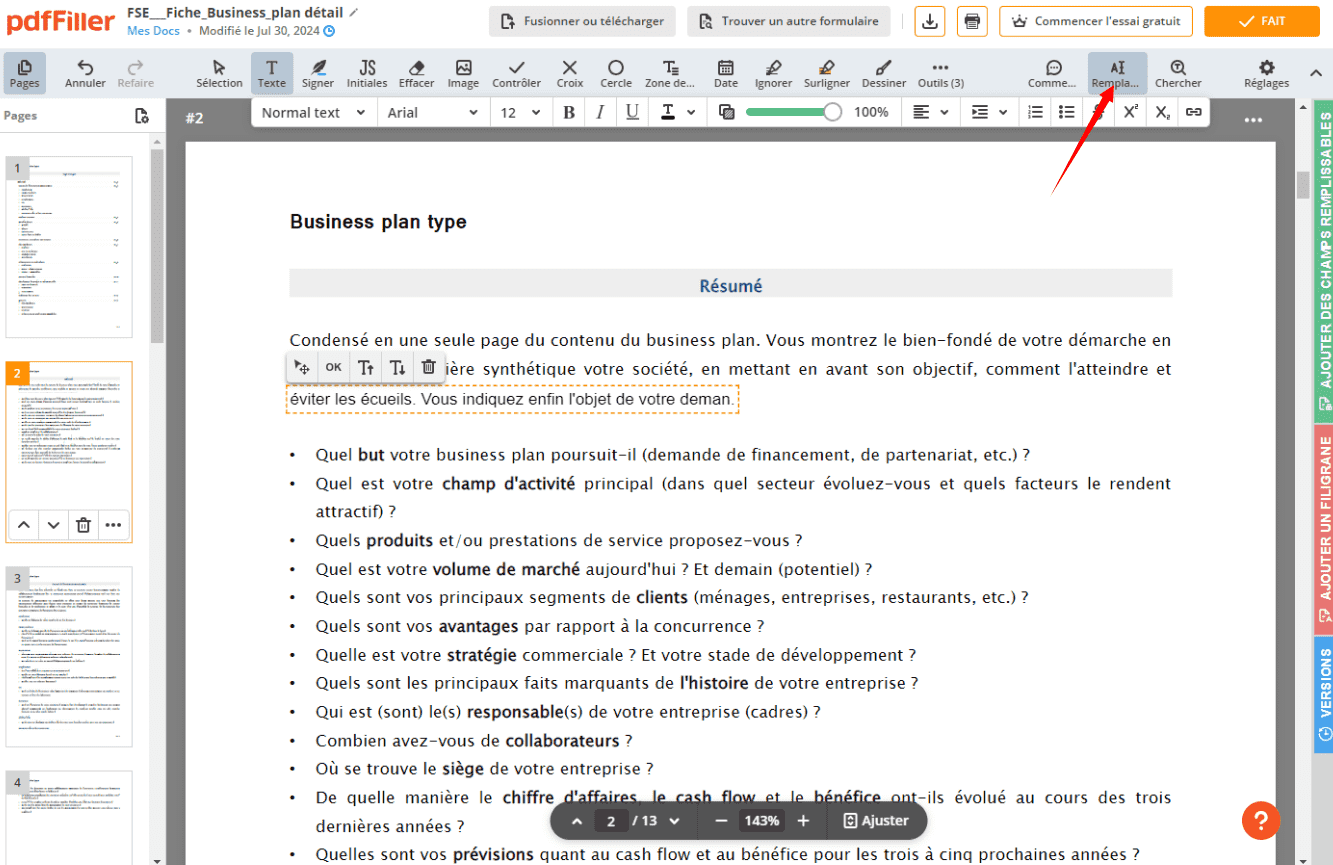1333x865 pixels.
Task: Move page 2 up in the thumbnails
Action: click(24, 525)
